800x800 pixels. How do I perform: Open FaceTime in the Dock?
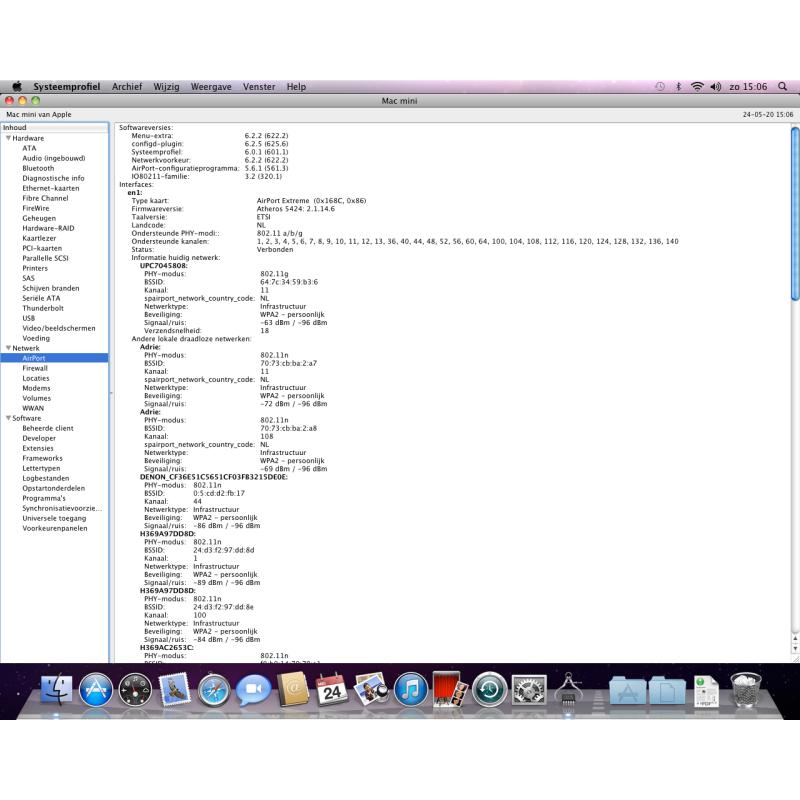click(x=254, y=689)
